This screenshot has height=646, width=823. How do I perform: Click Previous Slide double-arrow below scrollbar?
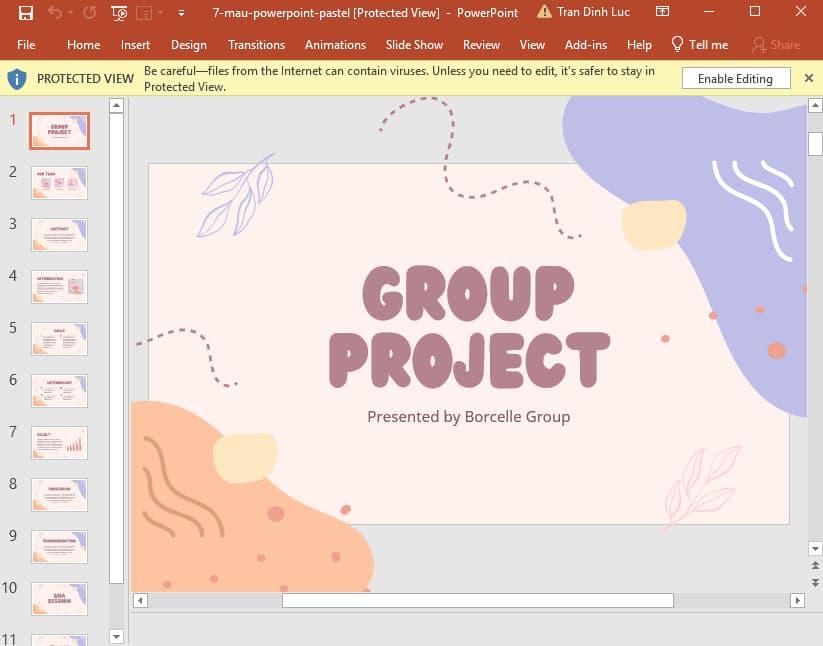pyautogui.click(x=815, y=567)
